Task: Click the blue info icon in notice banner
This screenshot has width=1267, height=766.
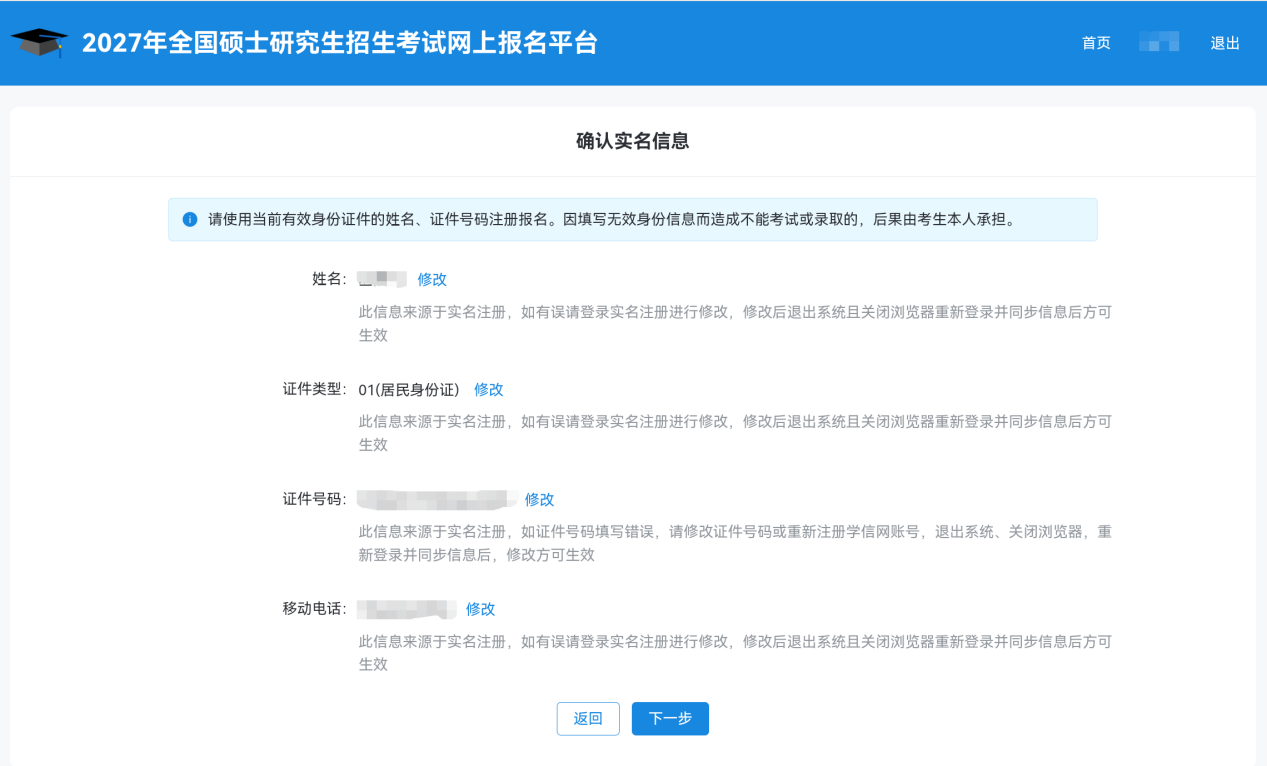Action: point(190,219)
